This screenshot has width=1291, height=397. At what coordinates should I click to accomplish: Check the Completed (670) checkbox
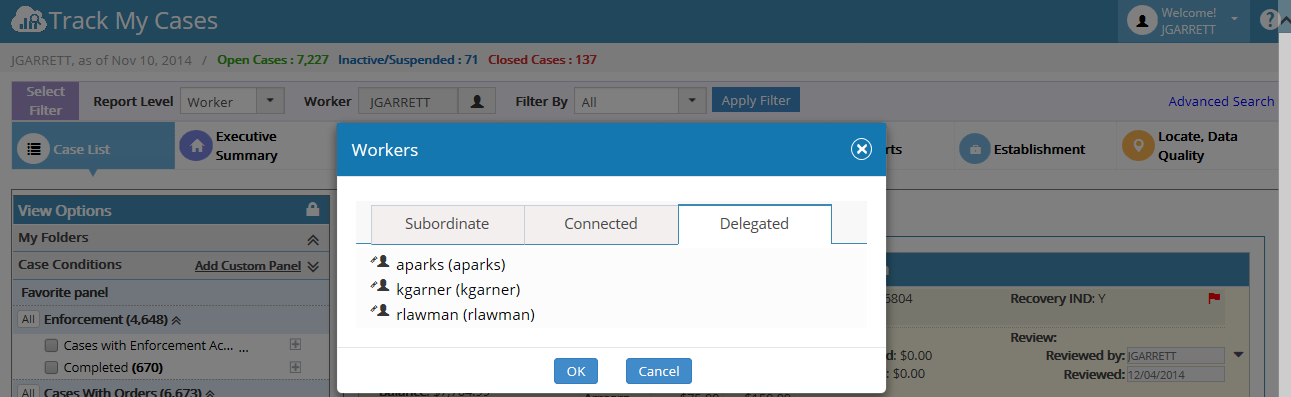[52, 368]
